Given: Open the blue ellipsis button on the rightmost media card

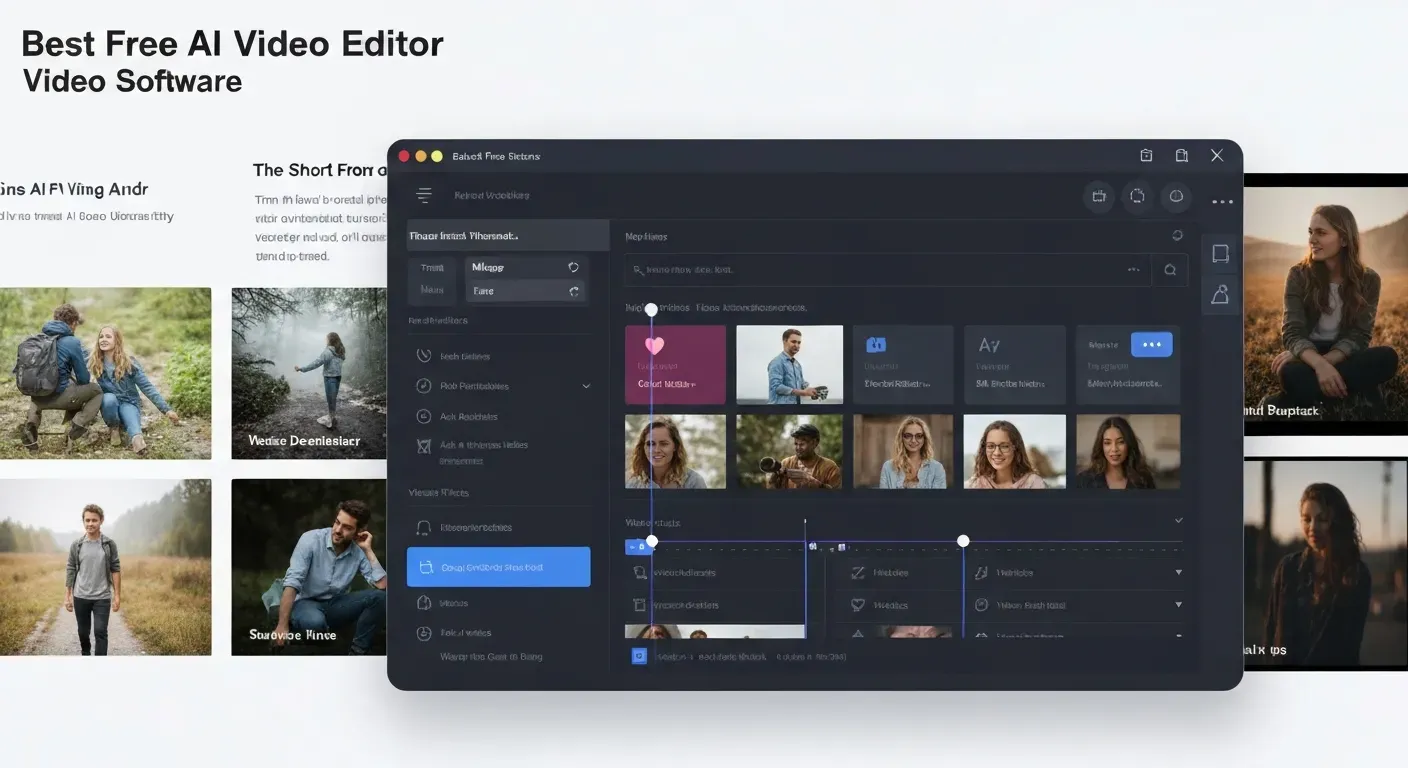Looking at the screenshot, I should point(1152,343).
